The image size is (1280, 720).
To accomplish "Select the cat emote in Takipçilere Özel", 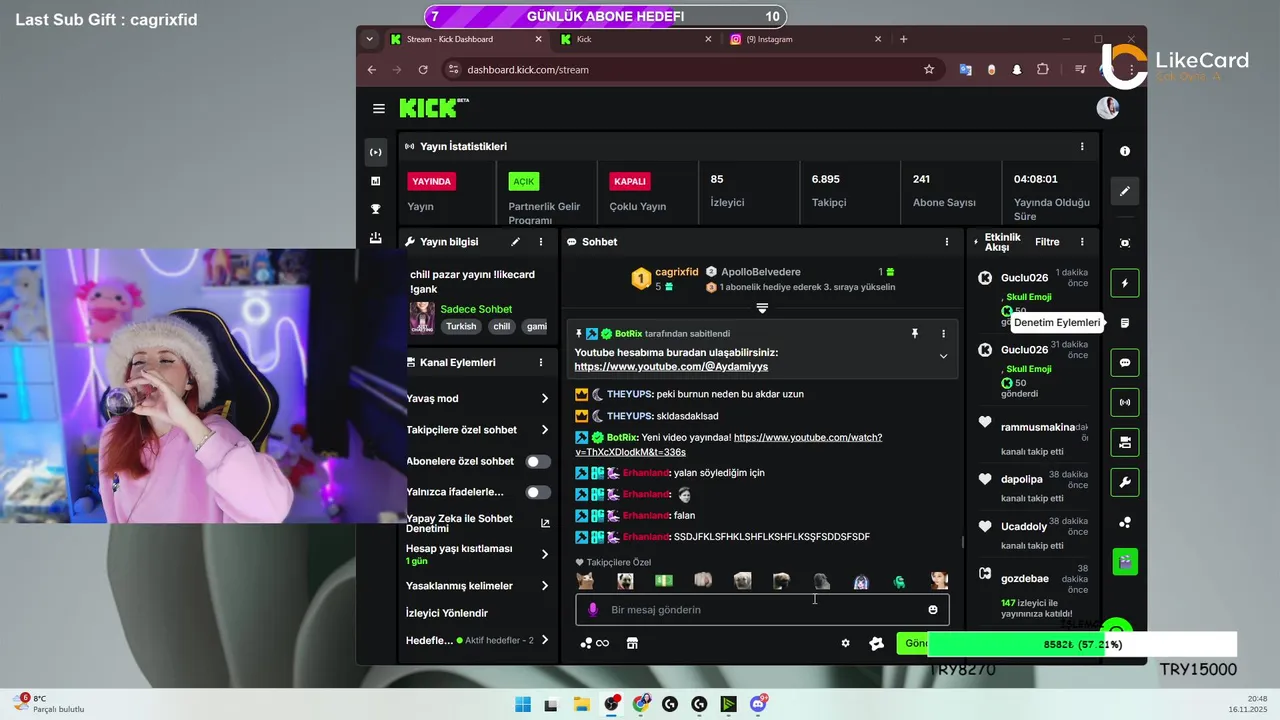I will click(x=585, y=581).
